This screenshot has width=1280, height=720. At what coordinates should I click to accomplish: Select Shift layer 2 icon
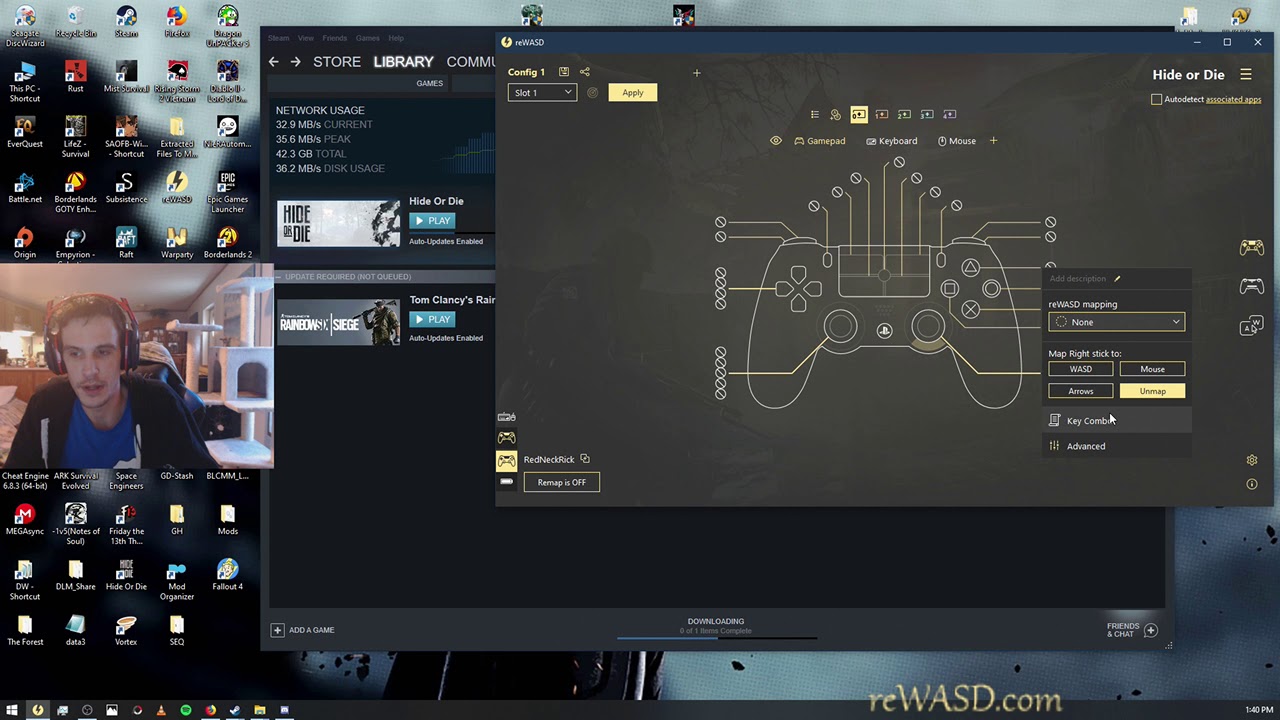pos(904,114)
